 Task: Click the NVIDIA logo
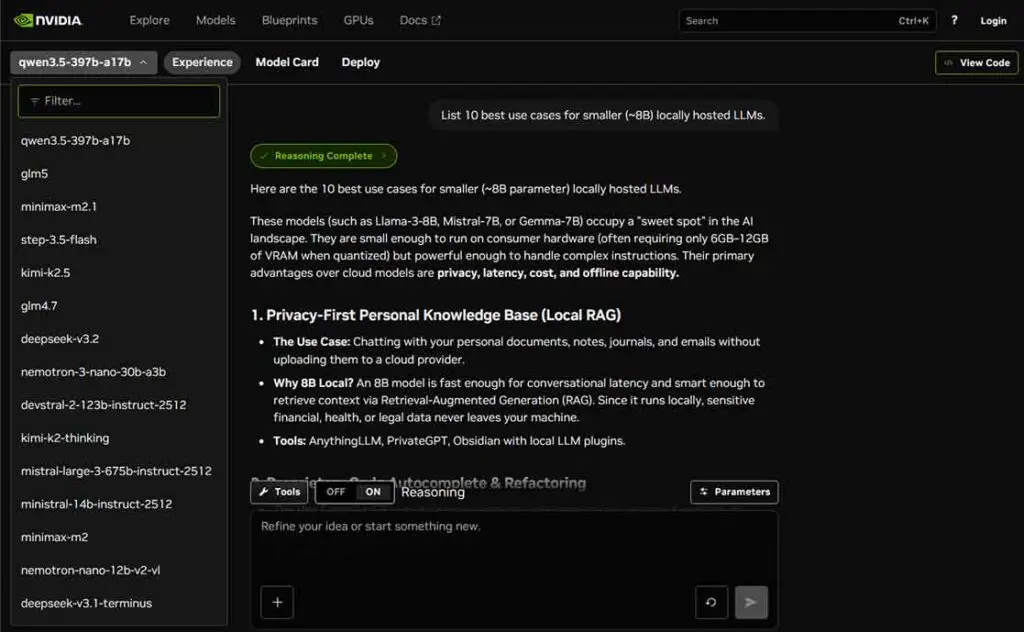pyautogui.click(x=49, y=20)
